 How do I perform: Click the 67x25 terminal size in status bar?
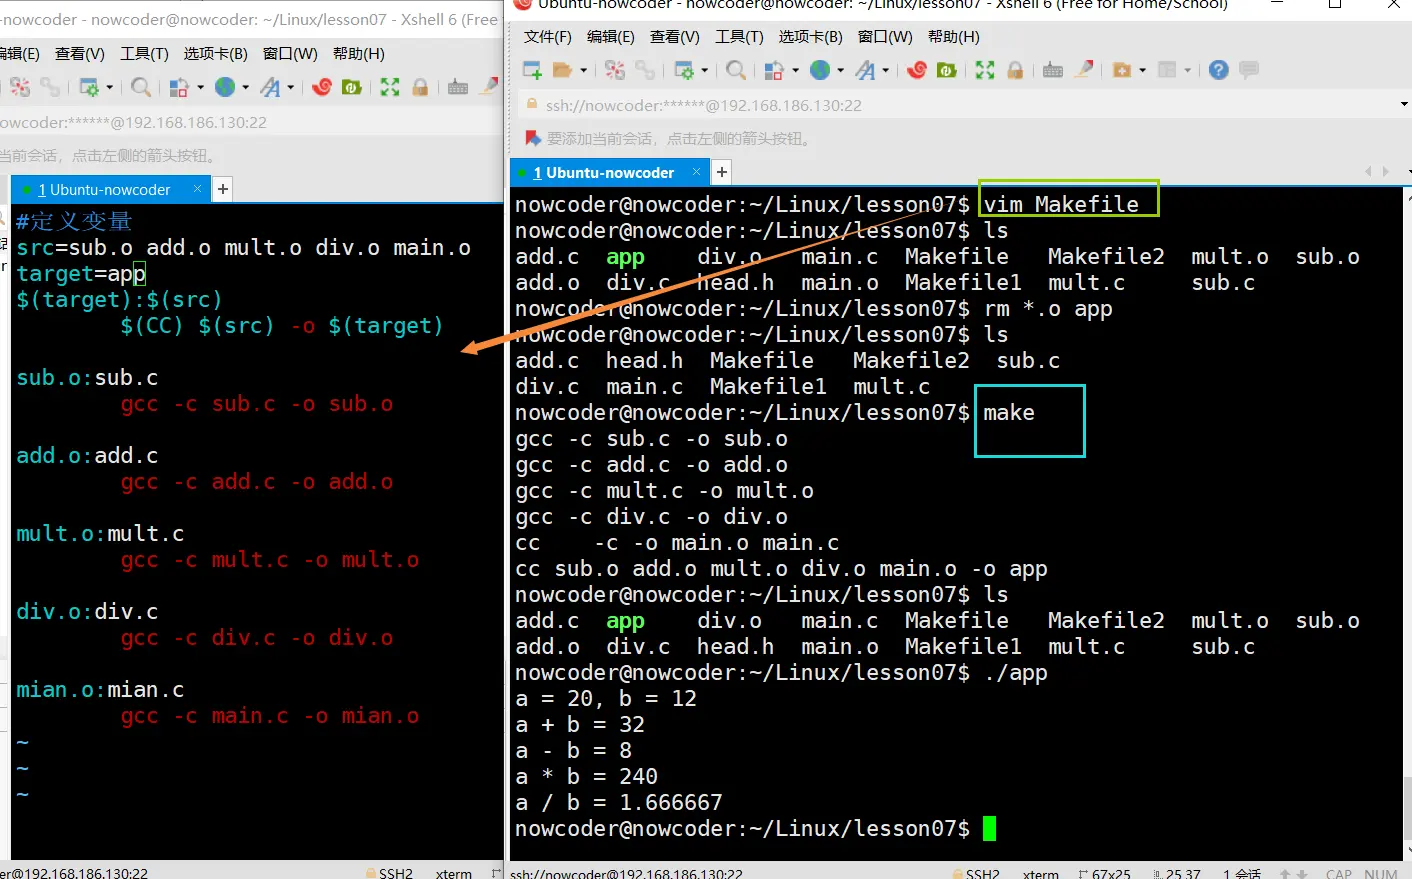1106,873
